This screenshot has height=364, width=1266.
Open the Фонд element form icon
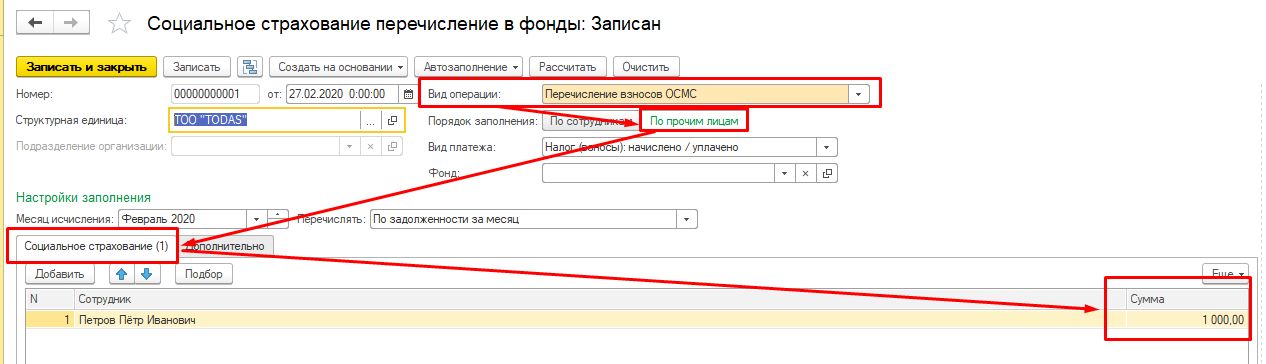(828, 173)
